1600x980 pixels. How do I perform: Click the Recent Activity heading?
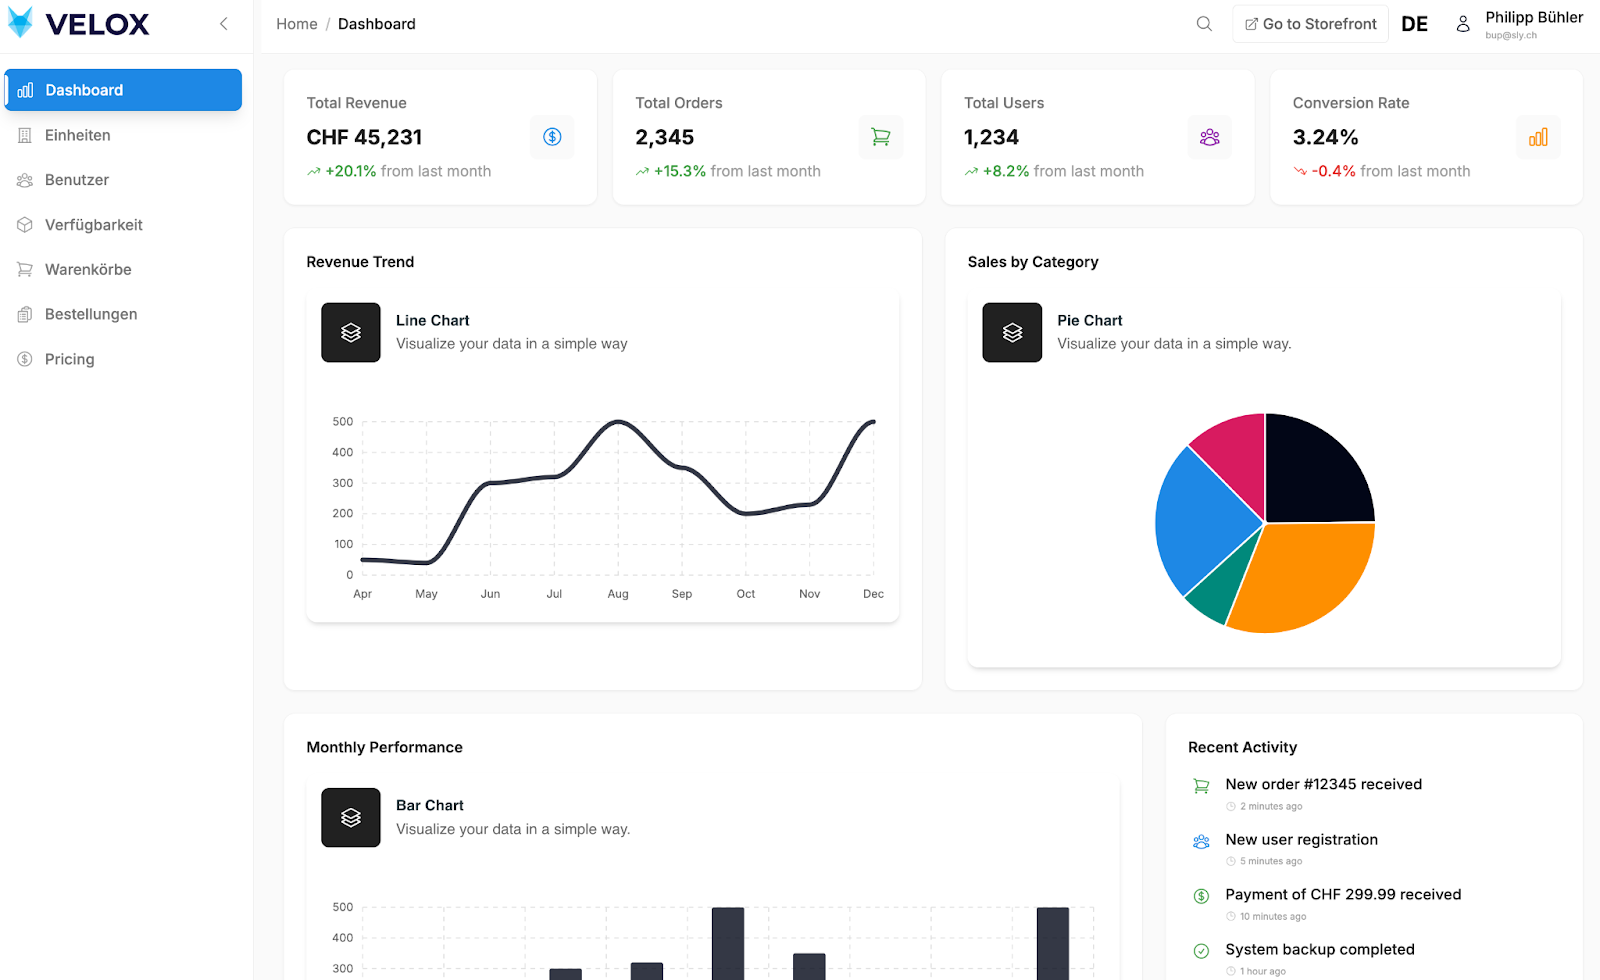click(1242, 747)
